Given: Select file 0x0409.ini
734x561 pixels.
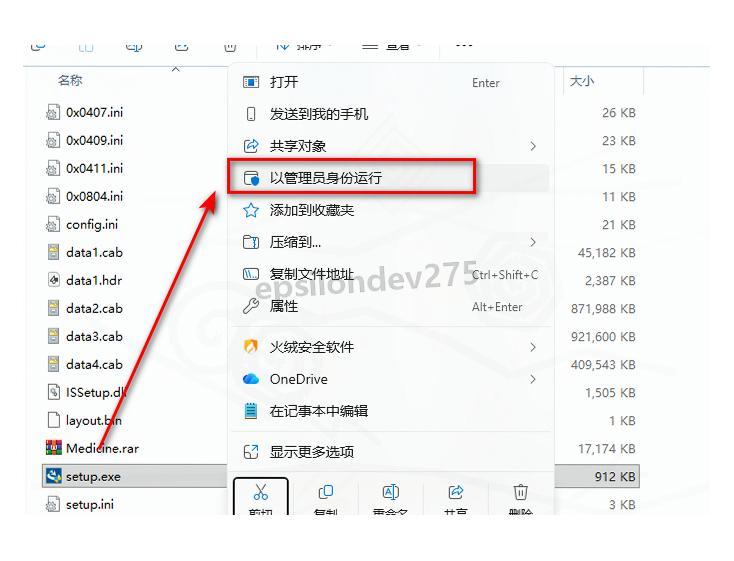Looking at the screenshot, I should tap(94, 140).
